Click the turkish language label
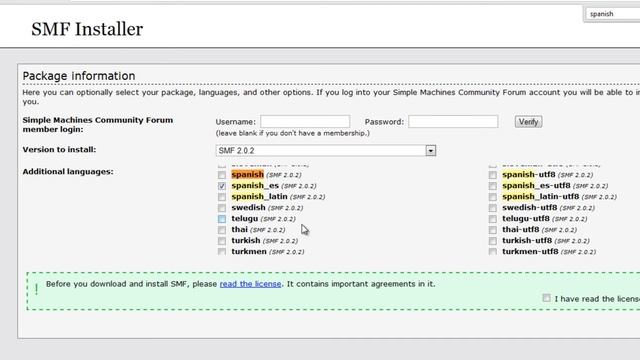 246,241
